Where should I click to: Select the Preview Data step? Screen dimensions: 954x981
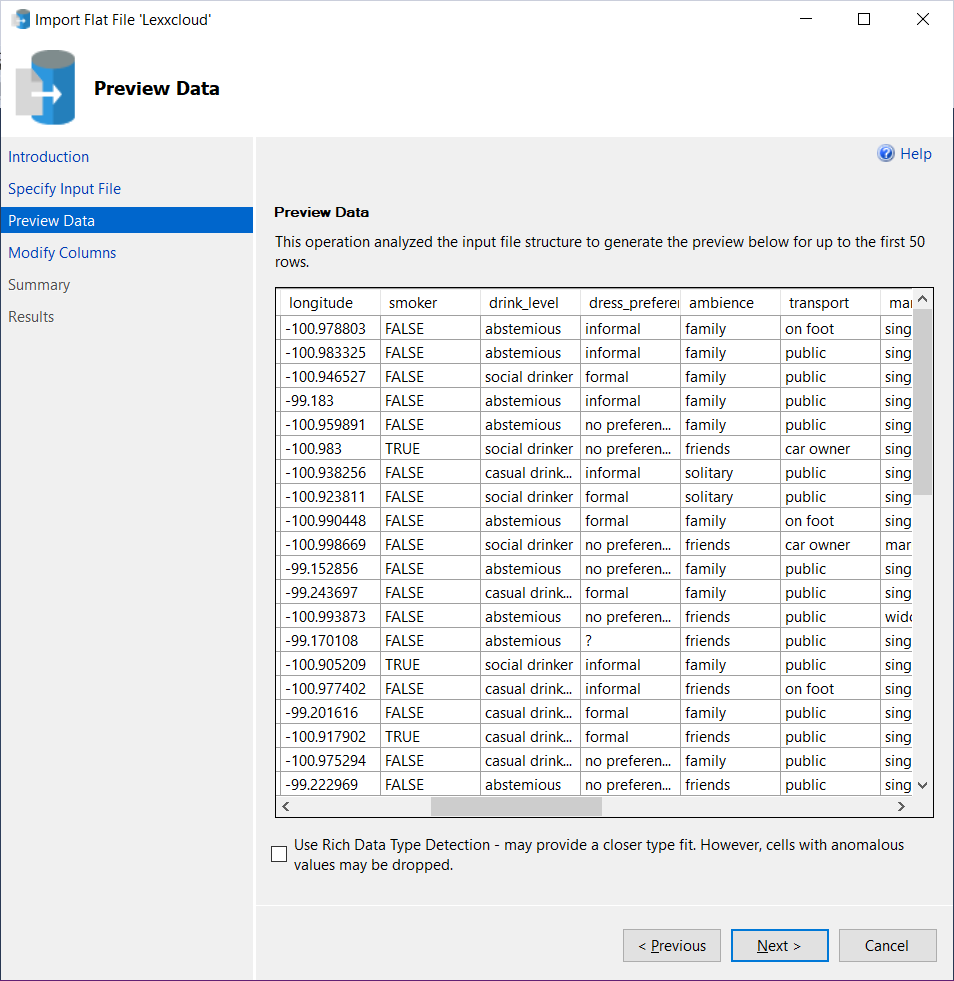pos(127,220)
